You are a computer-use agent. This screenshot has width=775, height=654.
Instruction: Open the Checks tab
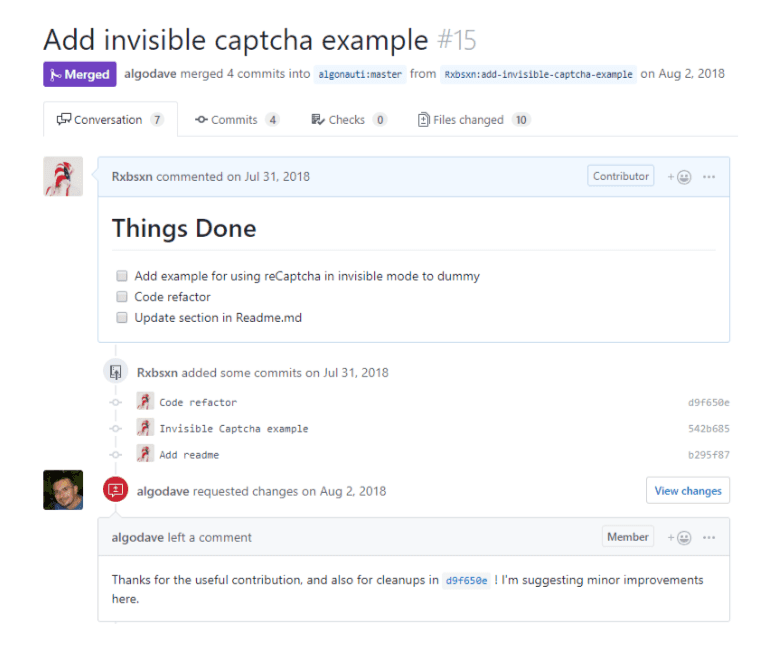348,120
